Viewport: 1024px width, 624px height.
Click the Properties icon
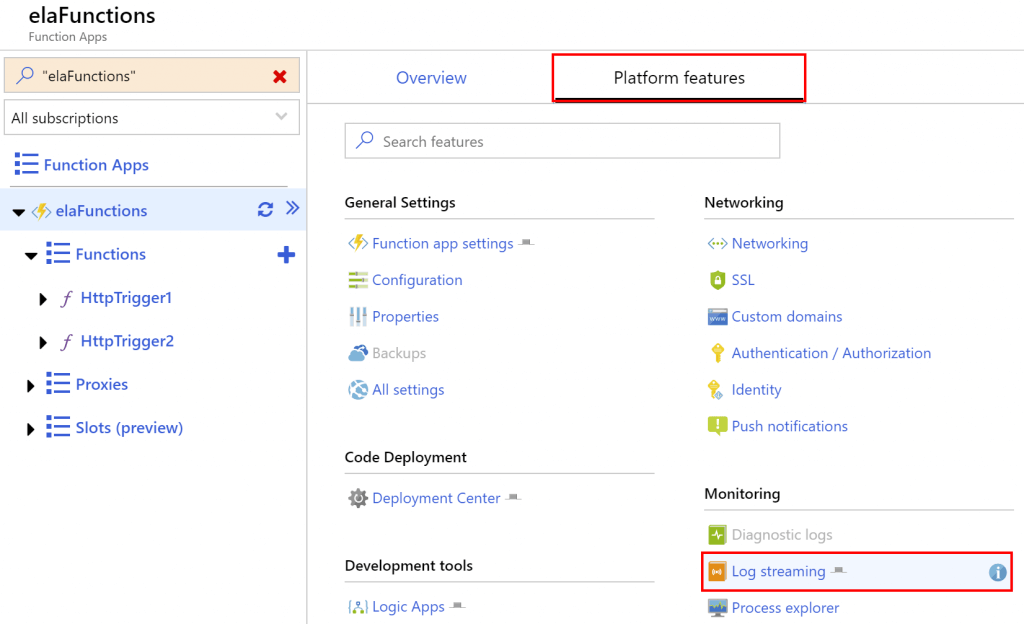coord(357,317)
